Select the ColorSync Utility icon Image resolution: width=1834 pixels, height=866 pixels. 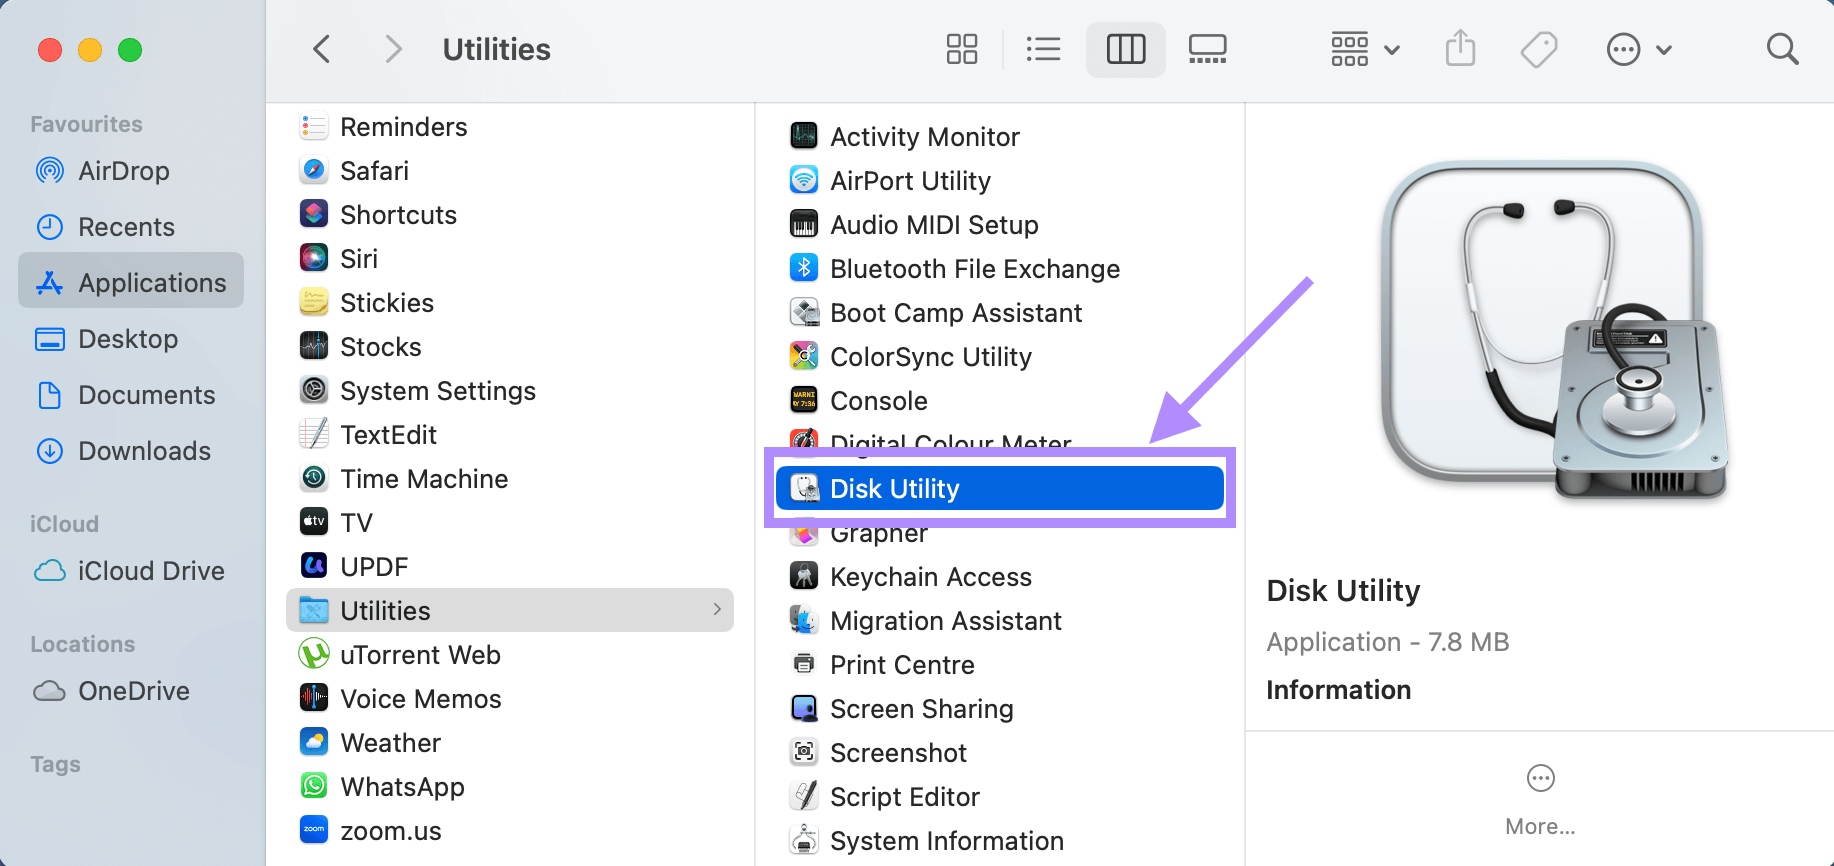point(804,357)
